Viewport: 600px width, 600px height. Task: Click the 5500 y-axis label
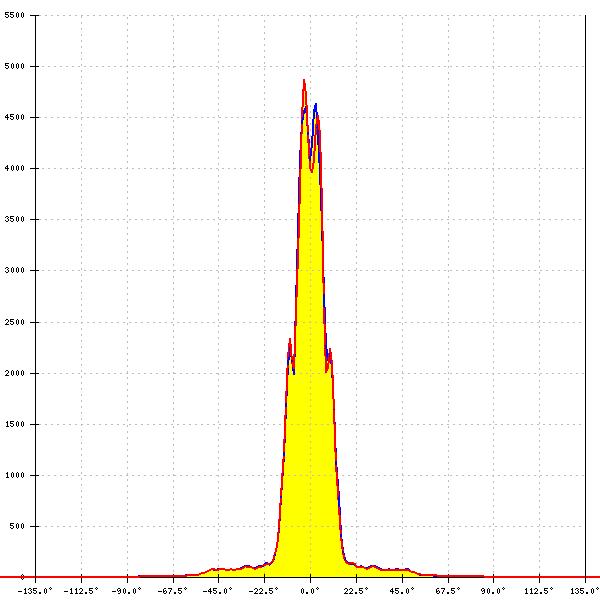coord(15,16)
